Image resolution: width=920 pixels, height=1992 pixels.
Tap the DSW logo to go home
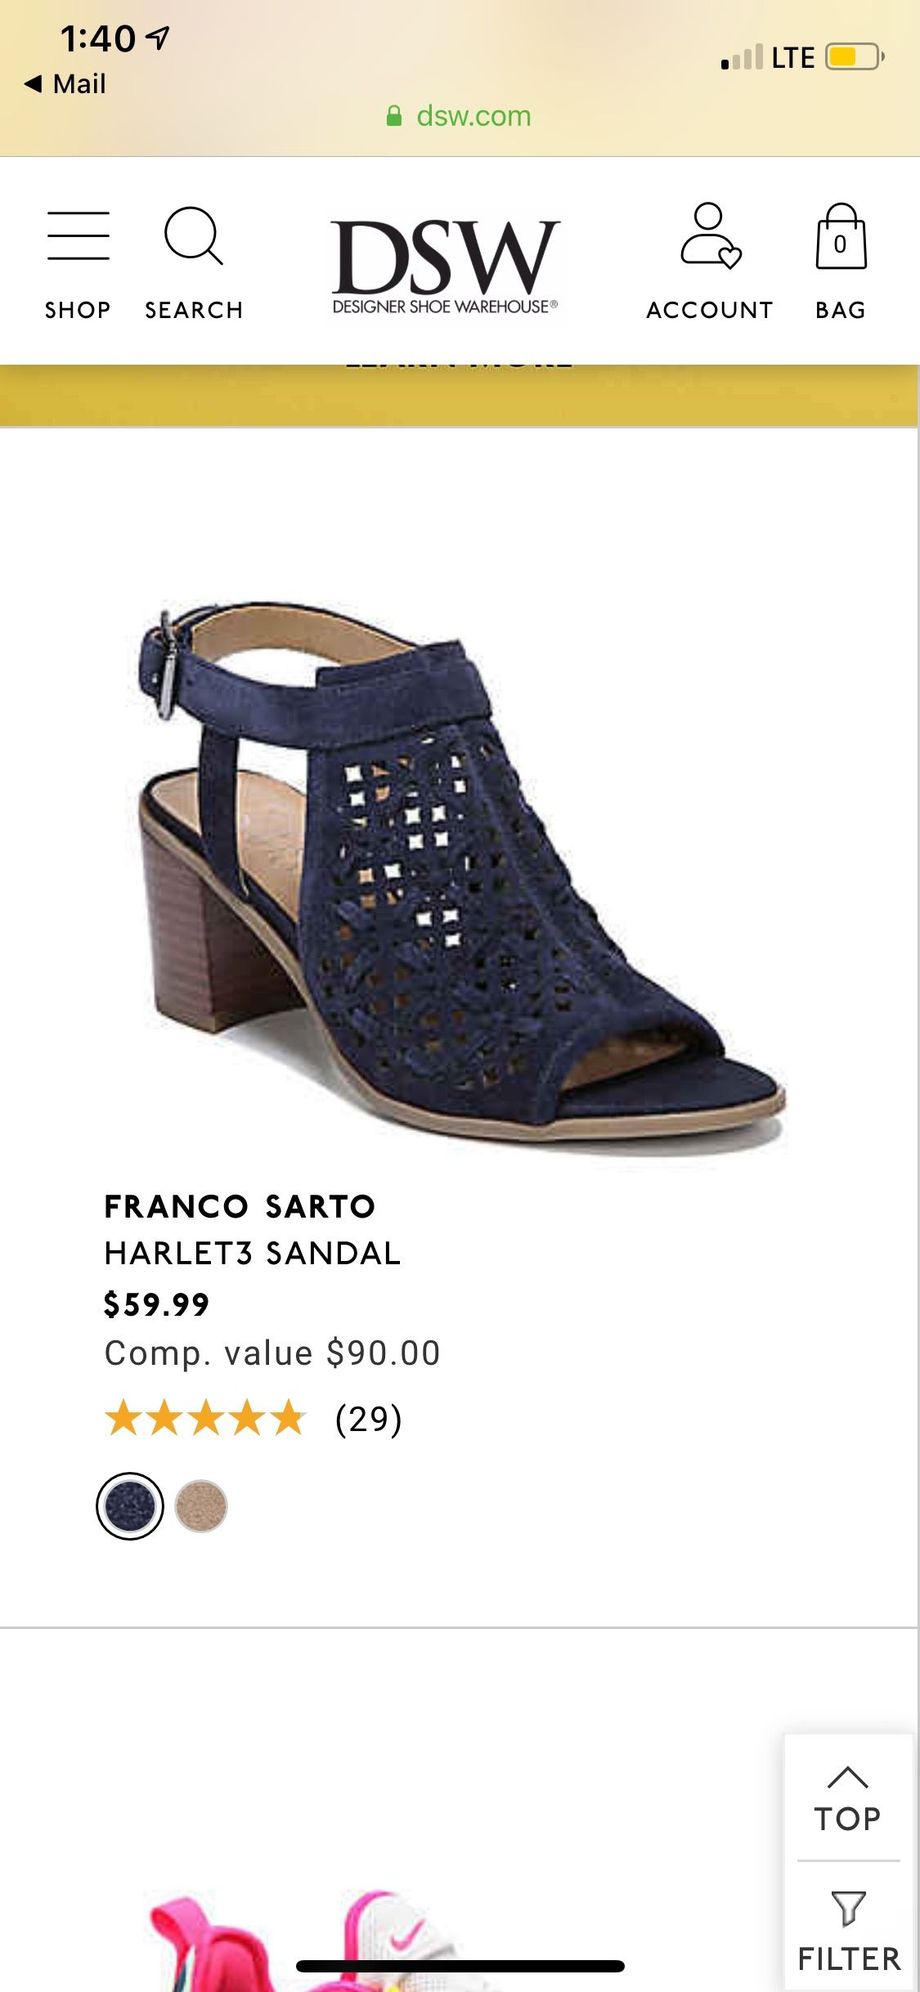click(x=445, y=266)
